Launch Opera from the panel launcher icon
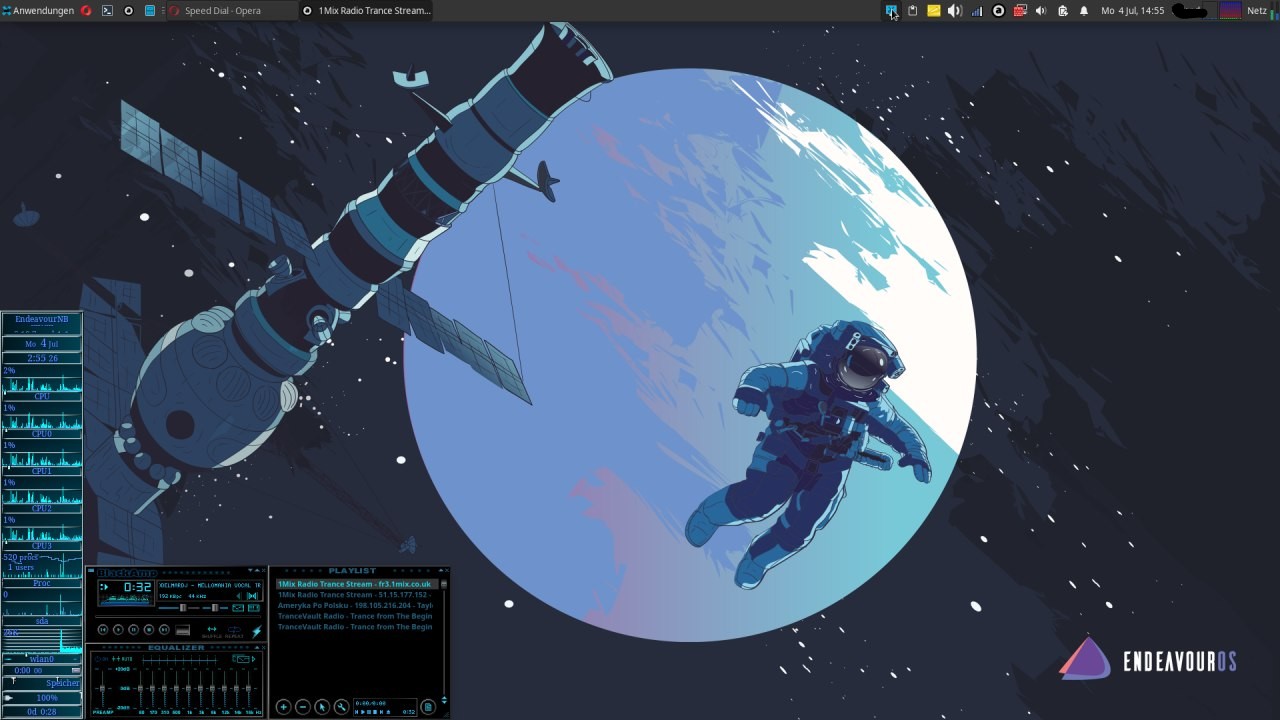Screen dimensions: 1280x720 point(86,11)
